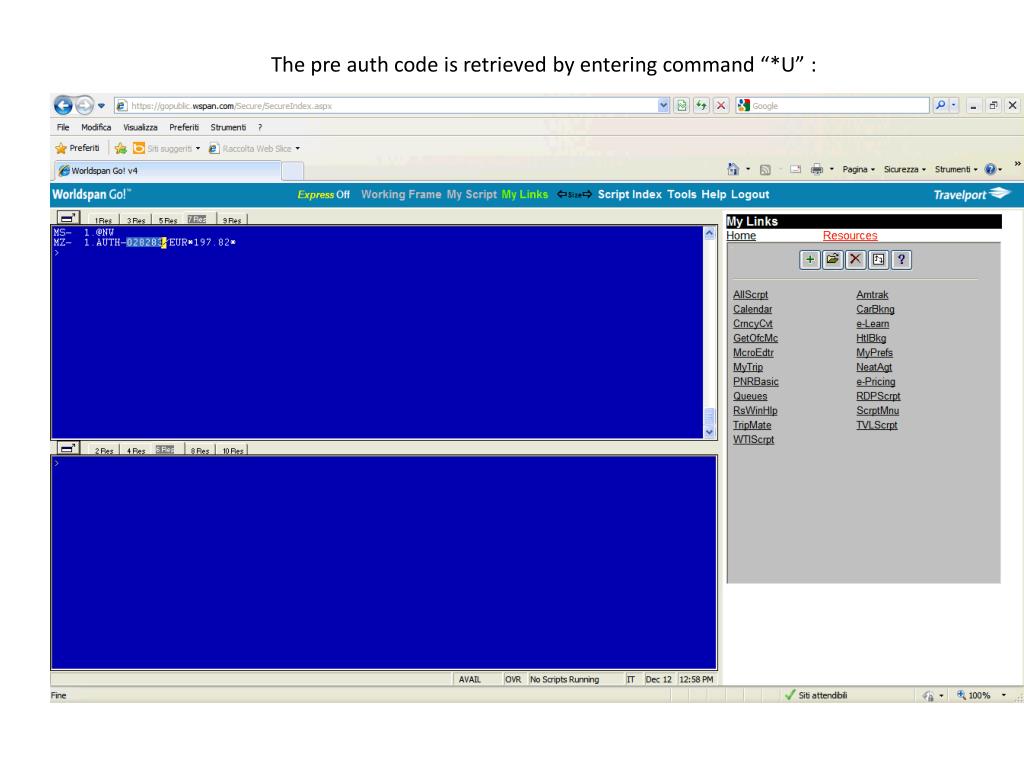Click the question mark help icon in My Links

901,260
